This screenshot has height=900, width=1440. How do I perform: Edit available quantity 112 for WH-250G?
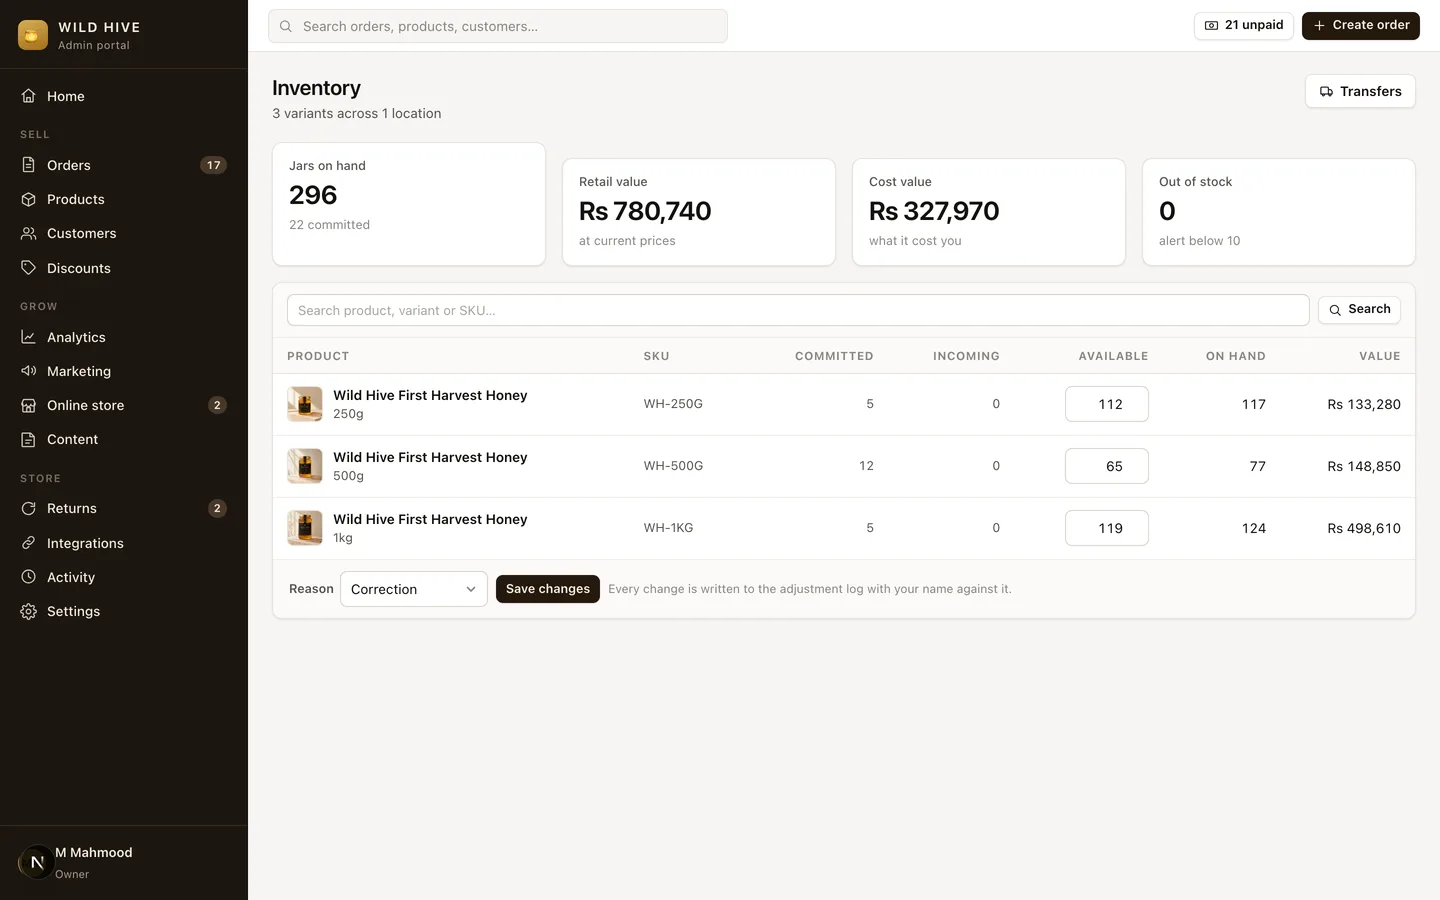coord(1107,404)
